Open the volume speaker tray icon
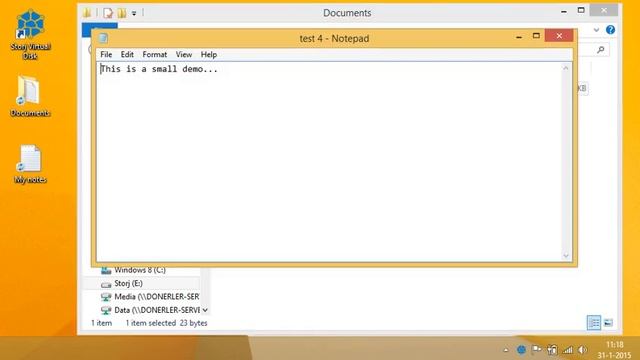 [x=582, y=350]
